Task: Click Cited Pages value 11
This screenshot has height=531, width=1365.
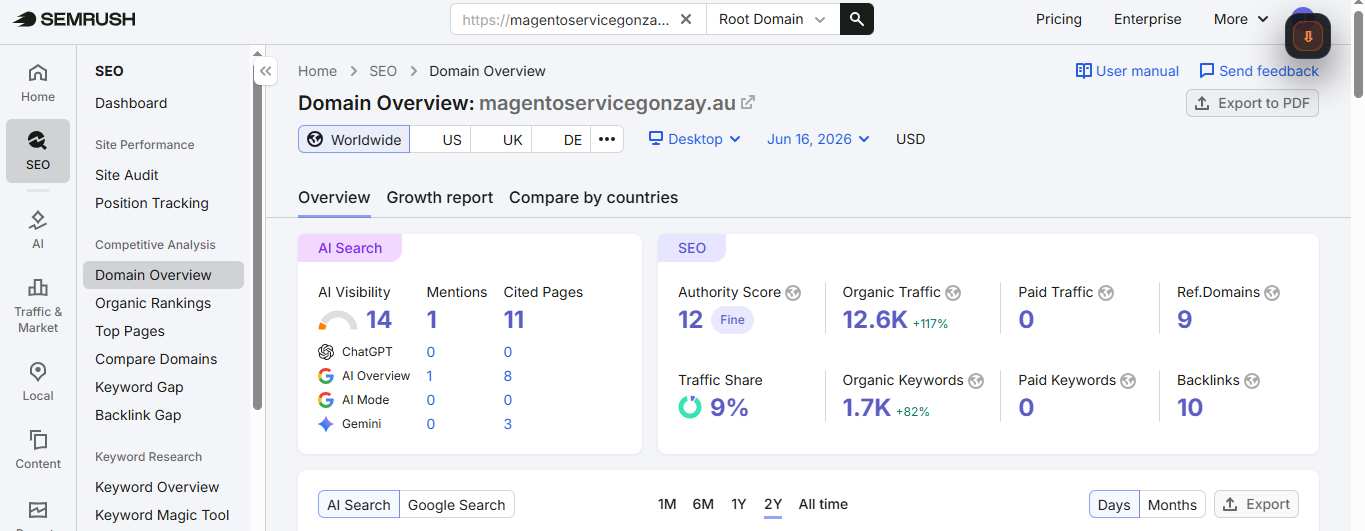Action: point(514,320)
